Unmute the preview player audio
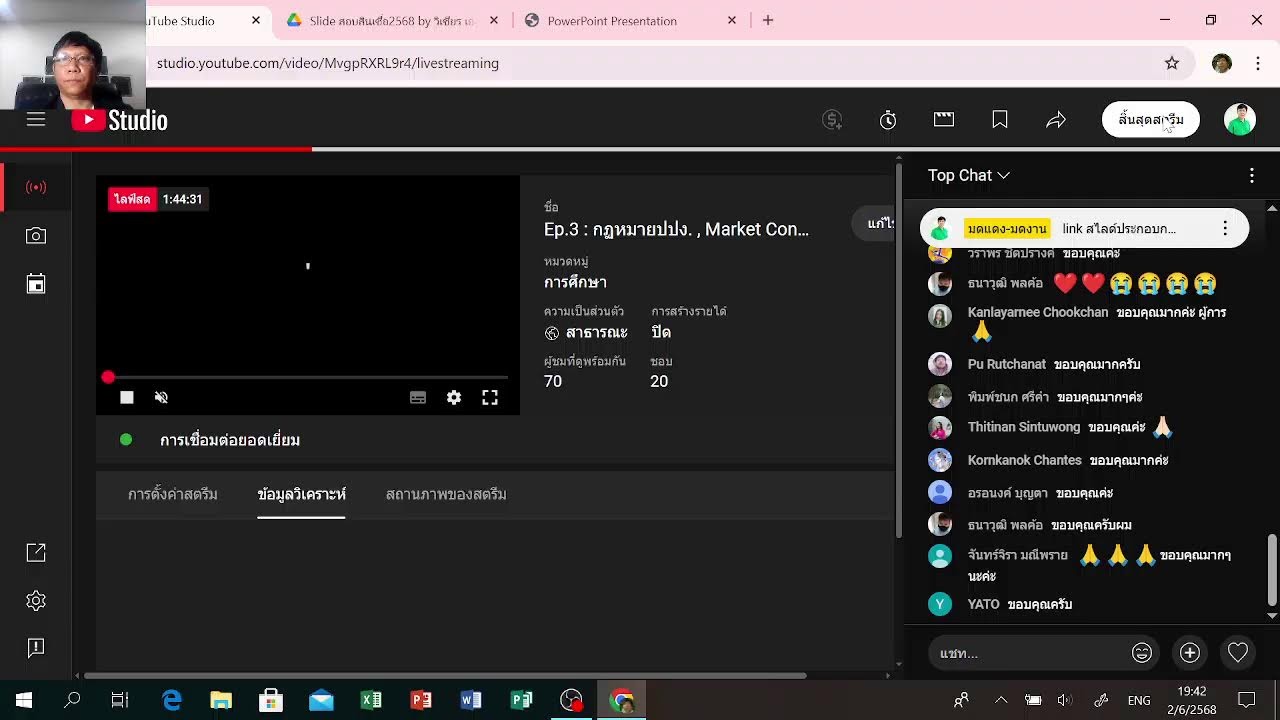Image resolution: width=1280 pixels, height=720 pixels. click(x=161, y=398)
